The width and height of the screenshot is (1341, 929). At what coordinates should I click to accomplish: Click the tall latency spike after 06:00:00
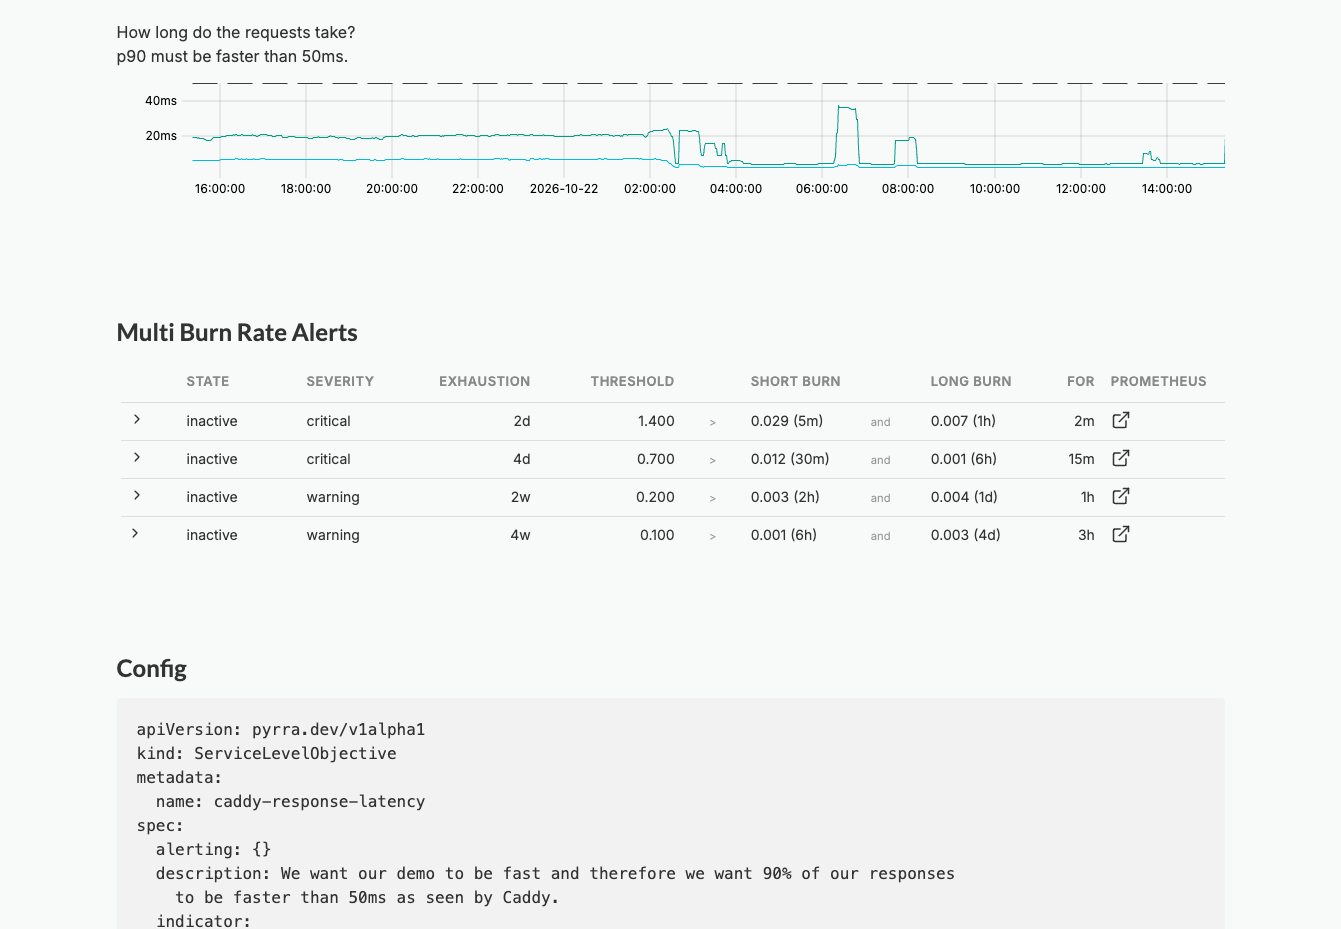point(847,135)
